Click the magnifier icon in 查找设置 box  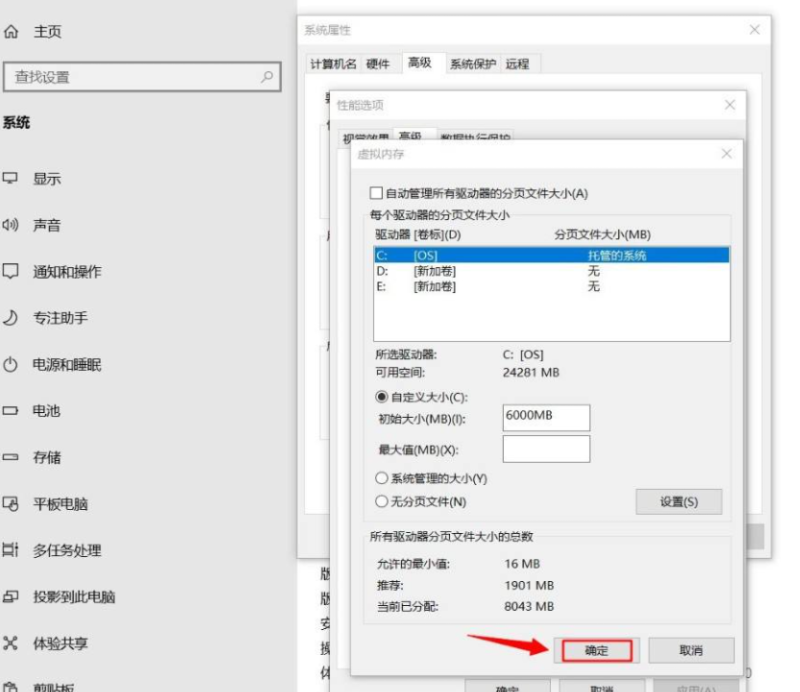(267, 77)
